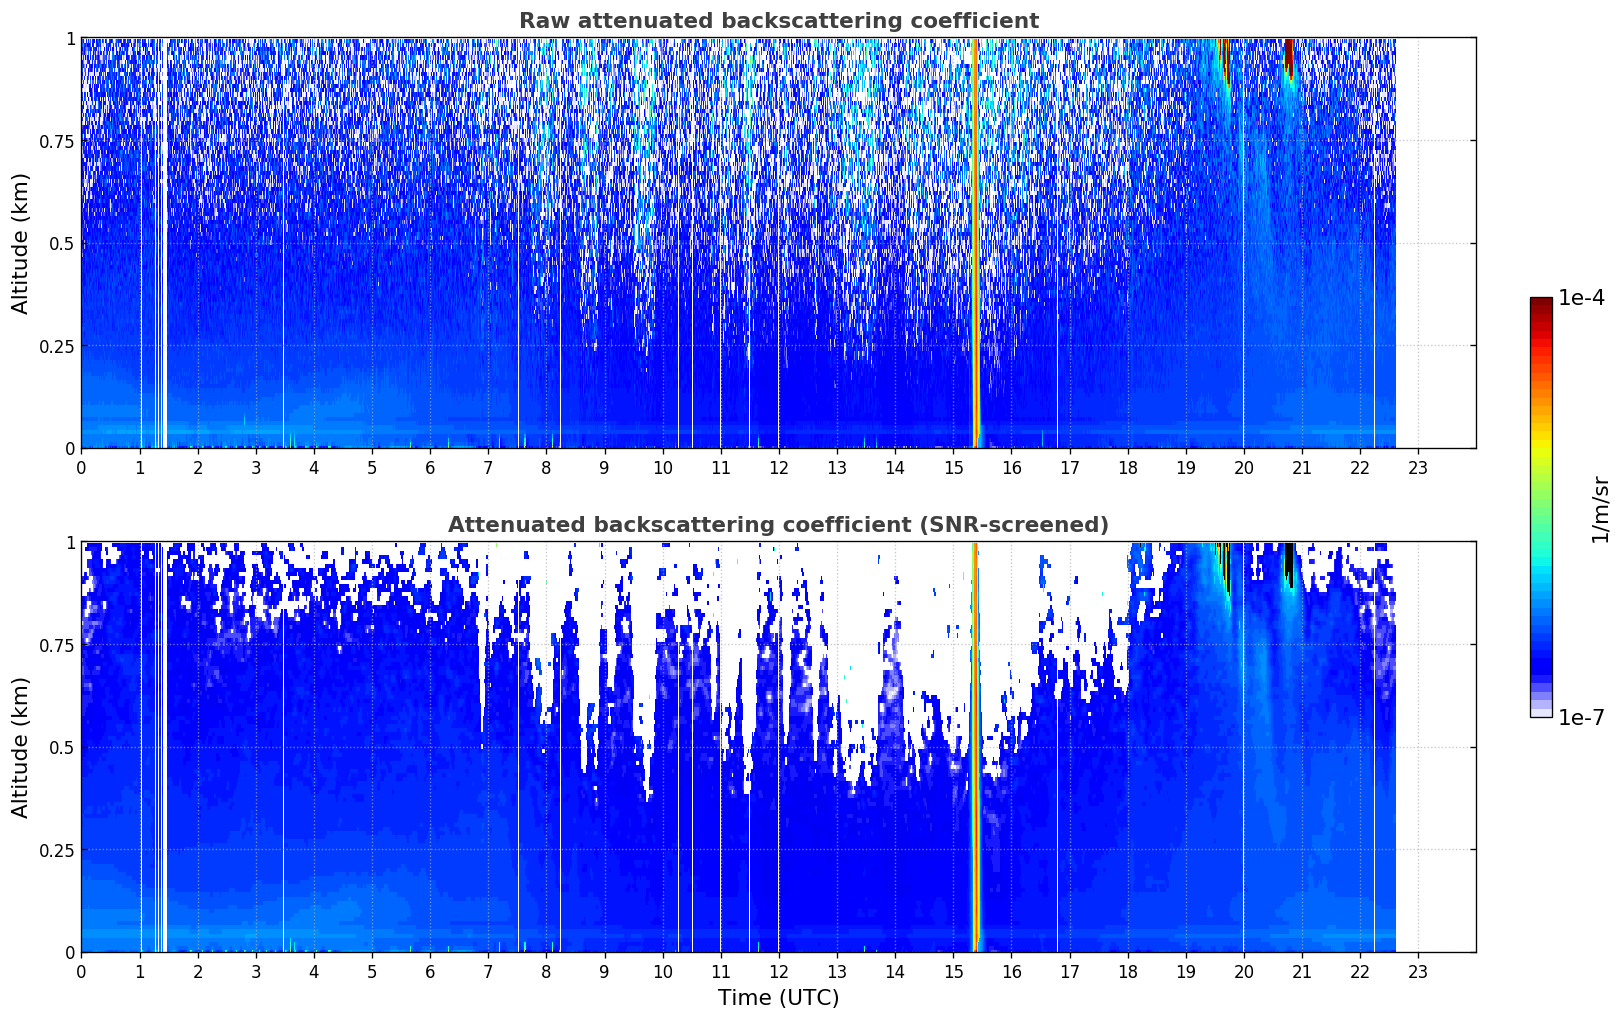Click the colorbar's dark red top end
1621x1020 pixels.
click(x=1541, y=305)
